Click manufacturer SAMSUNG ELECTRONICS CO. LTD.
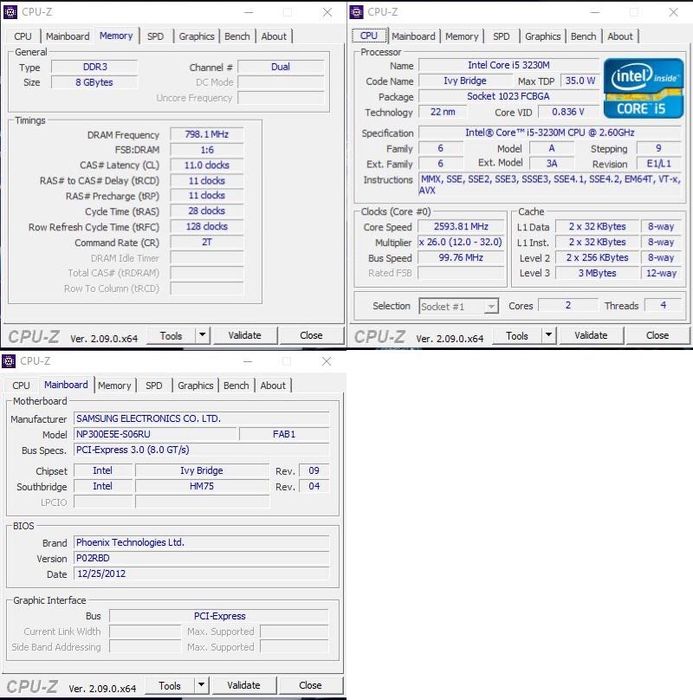 (201, 419)
